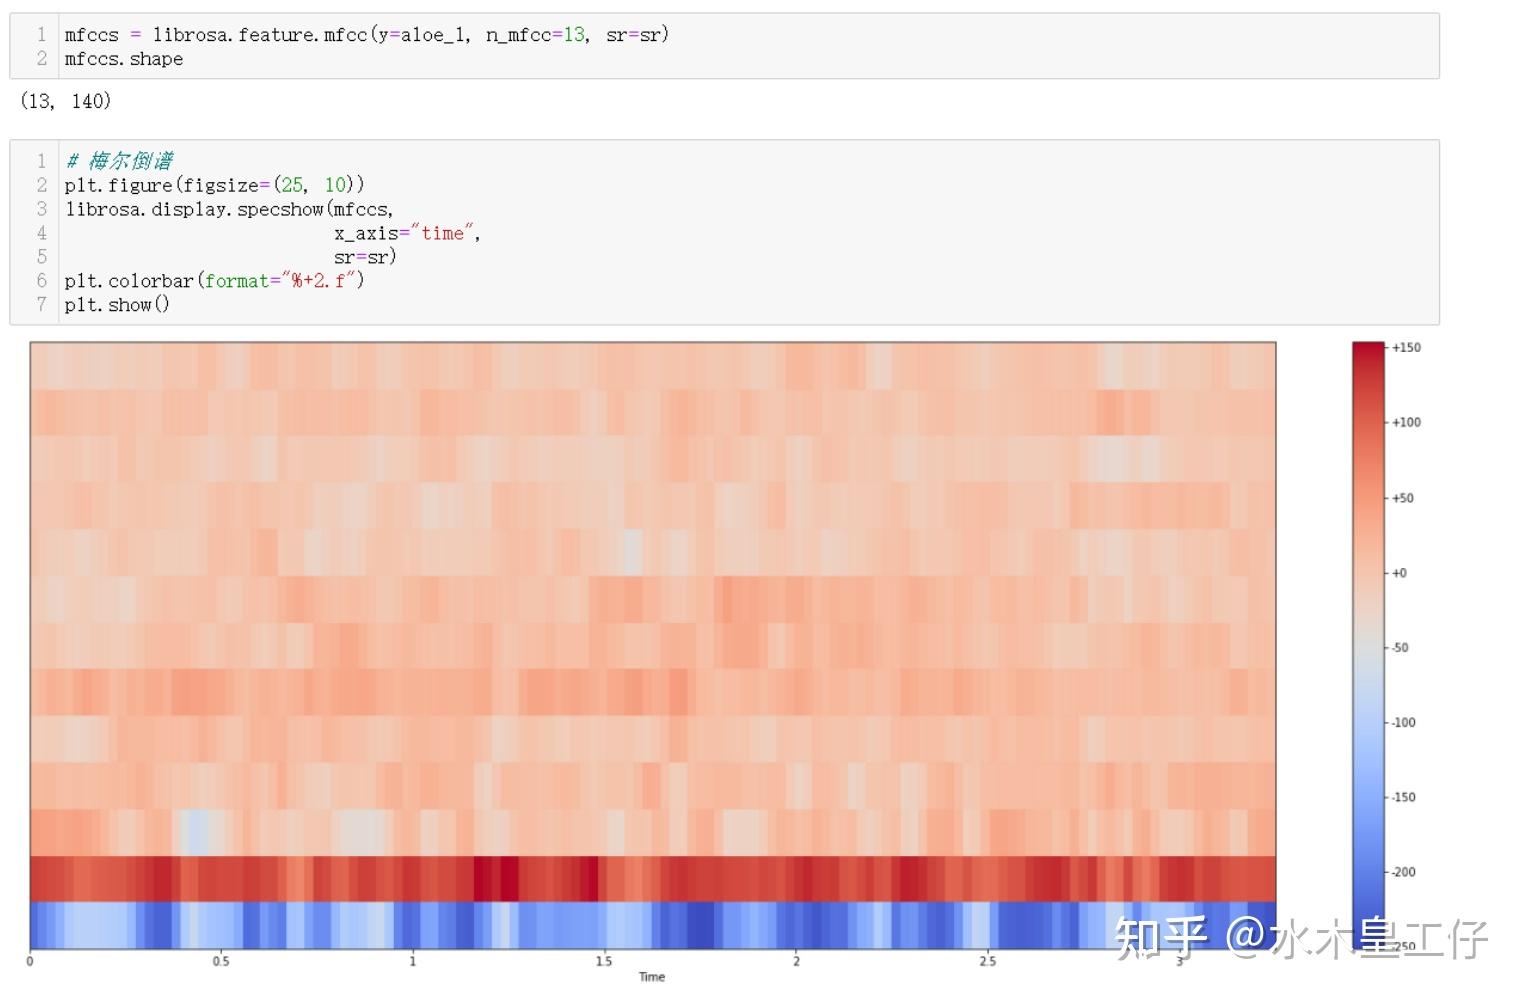Click the Zhihu logo in the watermark
This screenshot has height=1002, width=1528.
pos(1162,936)
